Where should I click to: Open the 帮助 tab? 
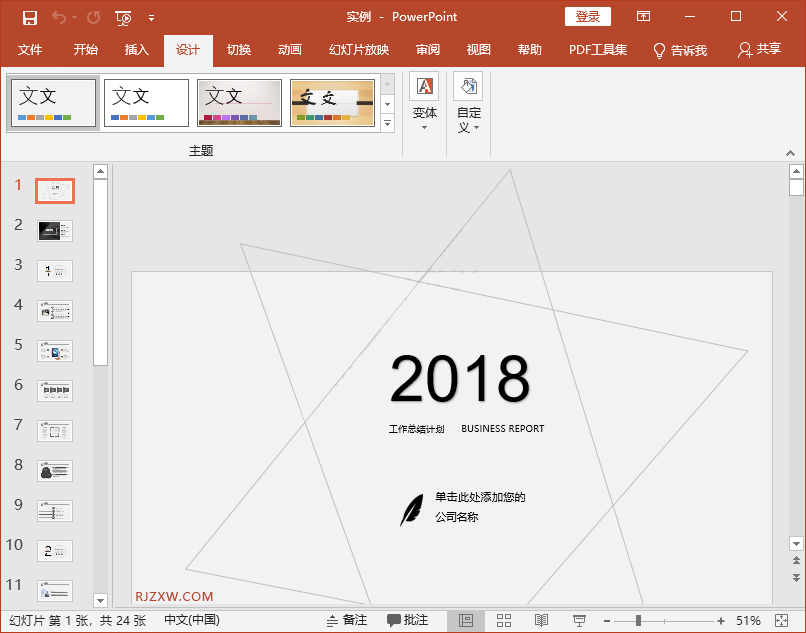pyautogui.click(x=529, y=50)
